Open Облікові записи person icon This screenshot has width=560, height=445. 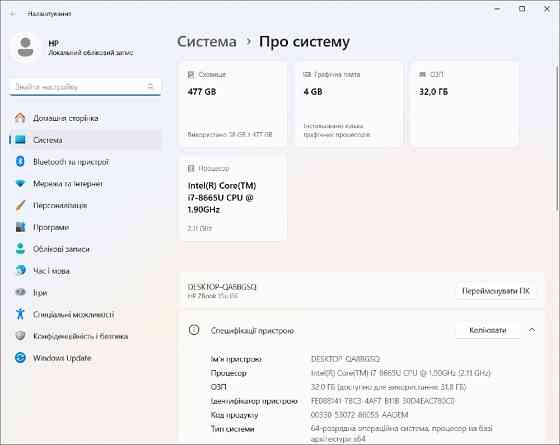20,249
